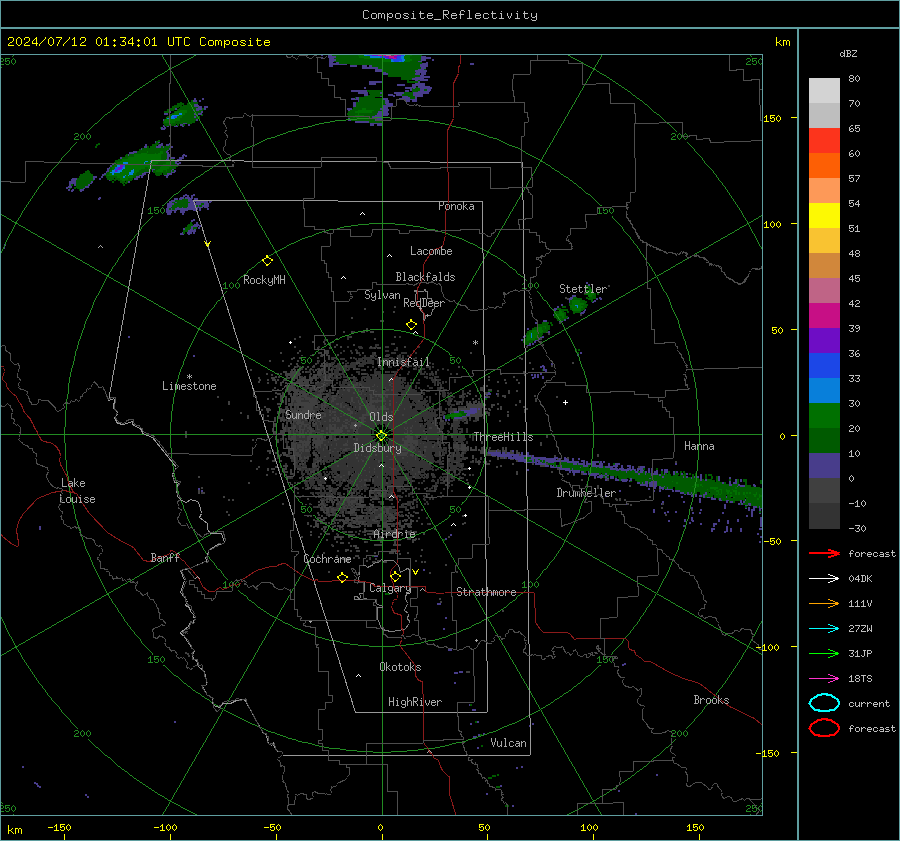Screen dimensions: 900x841
Task: Click the red forecast arrow in the legend
Action: 824,553
